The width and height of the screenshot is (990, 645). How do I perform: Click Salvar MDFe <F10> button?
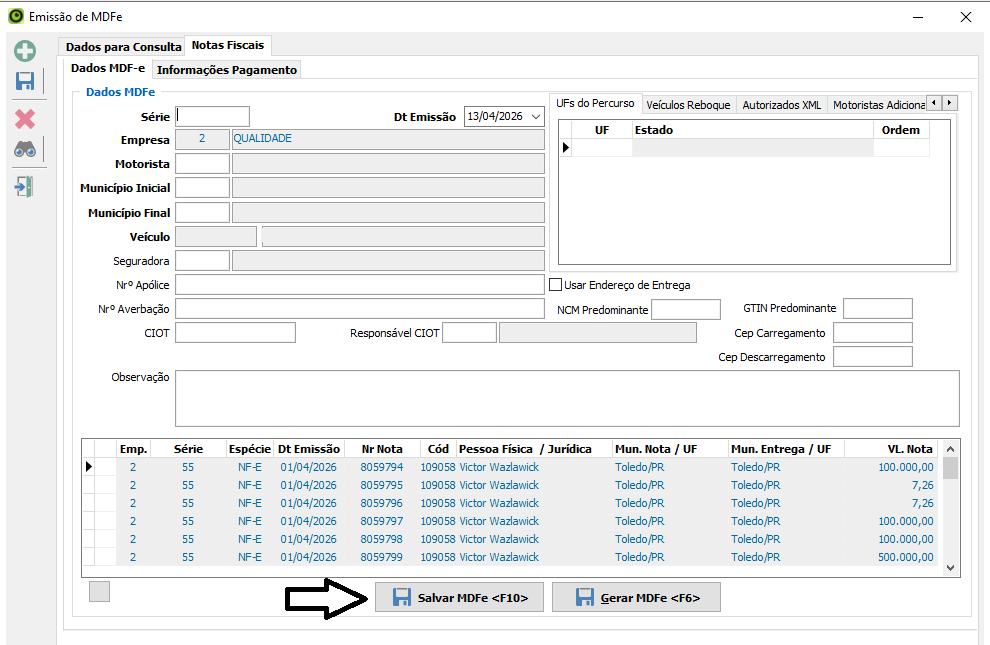(x=459, y=598)
